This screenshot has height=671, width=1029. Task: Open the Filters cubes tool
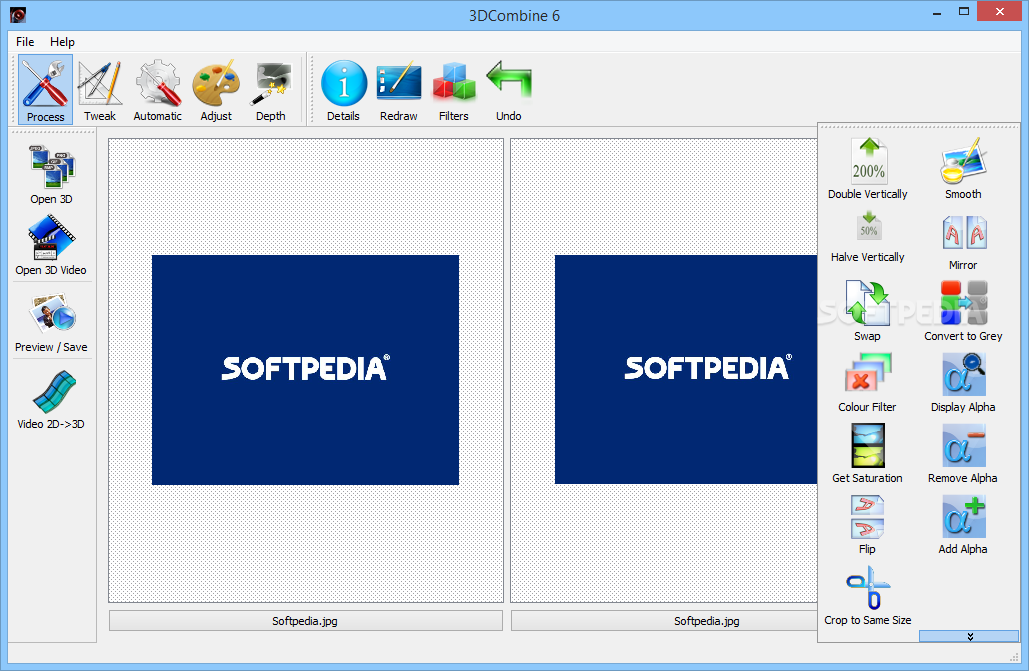coord(453,90)
